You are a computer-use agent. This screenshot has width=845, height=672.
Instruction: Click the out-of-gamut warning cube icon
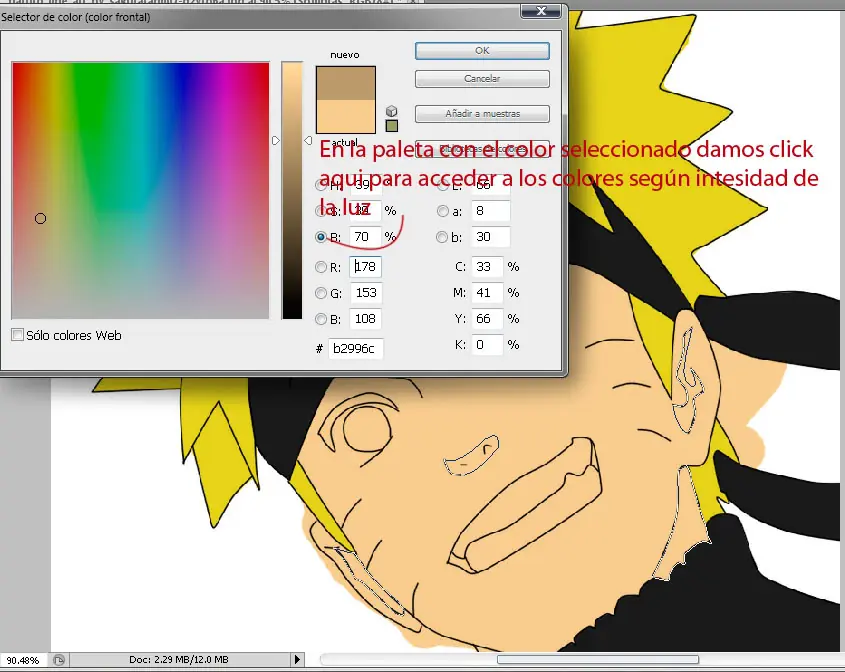[x=392, y=112]
